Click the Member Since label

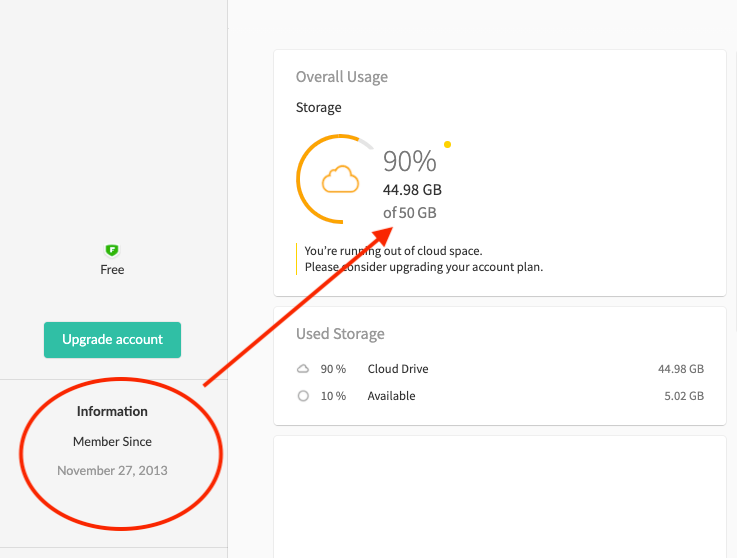112,441
